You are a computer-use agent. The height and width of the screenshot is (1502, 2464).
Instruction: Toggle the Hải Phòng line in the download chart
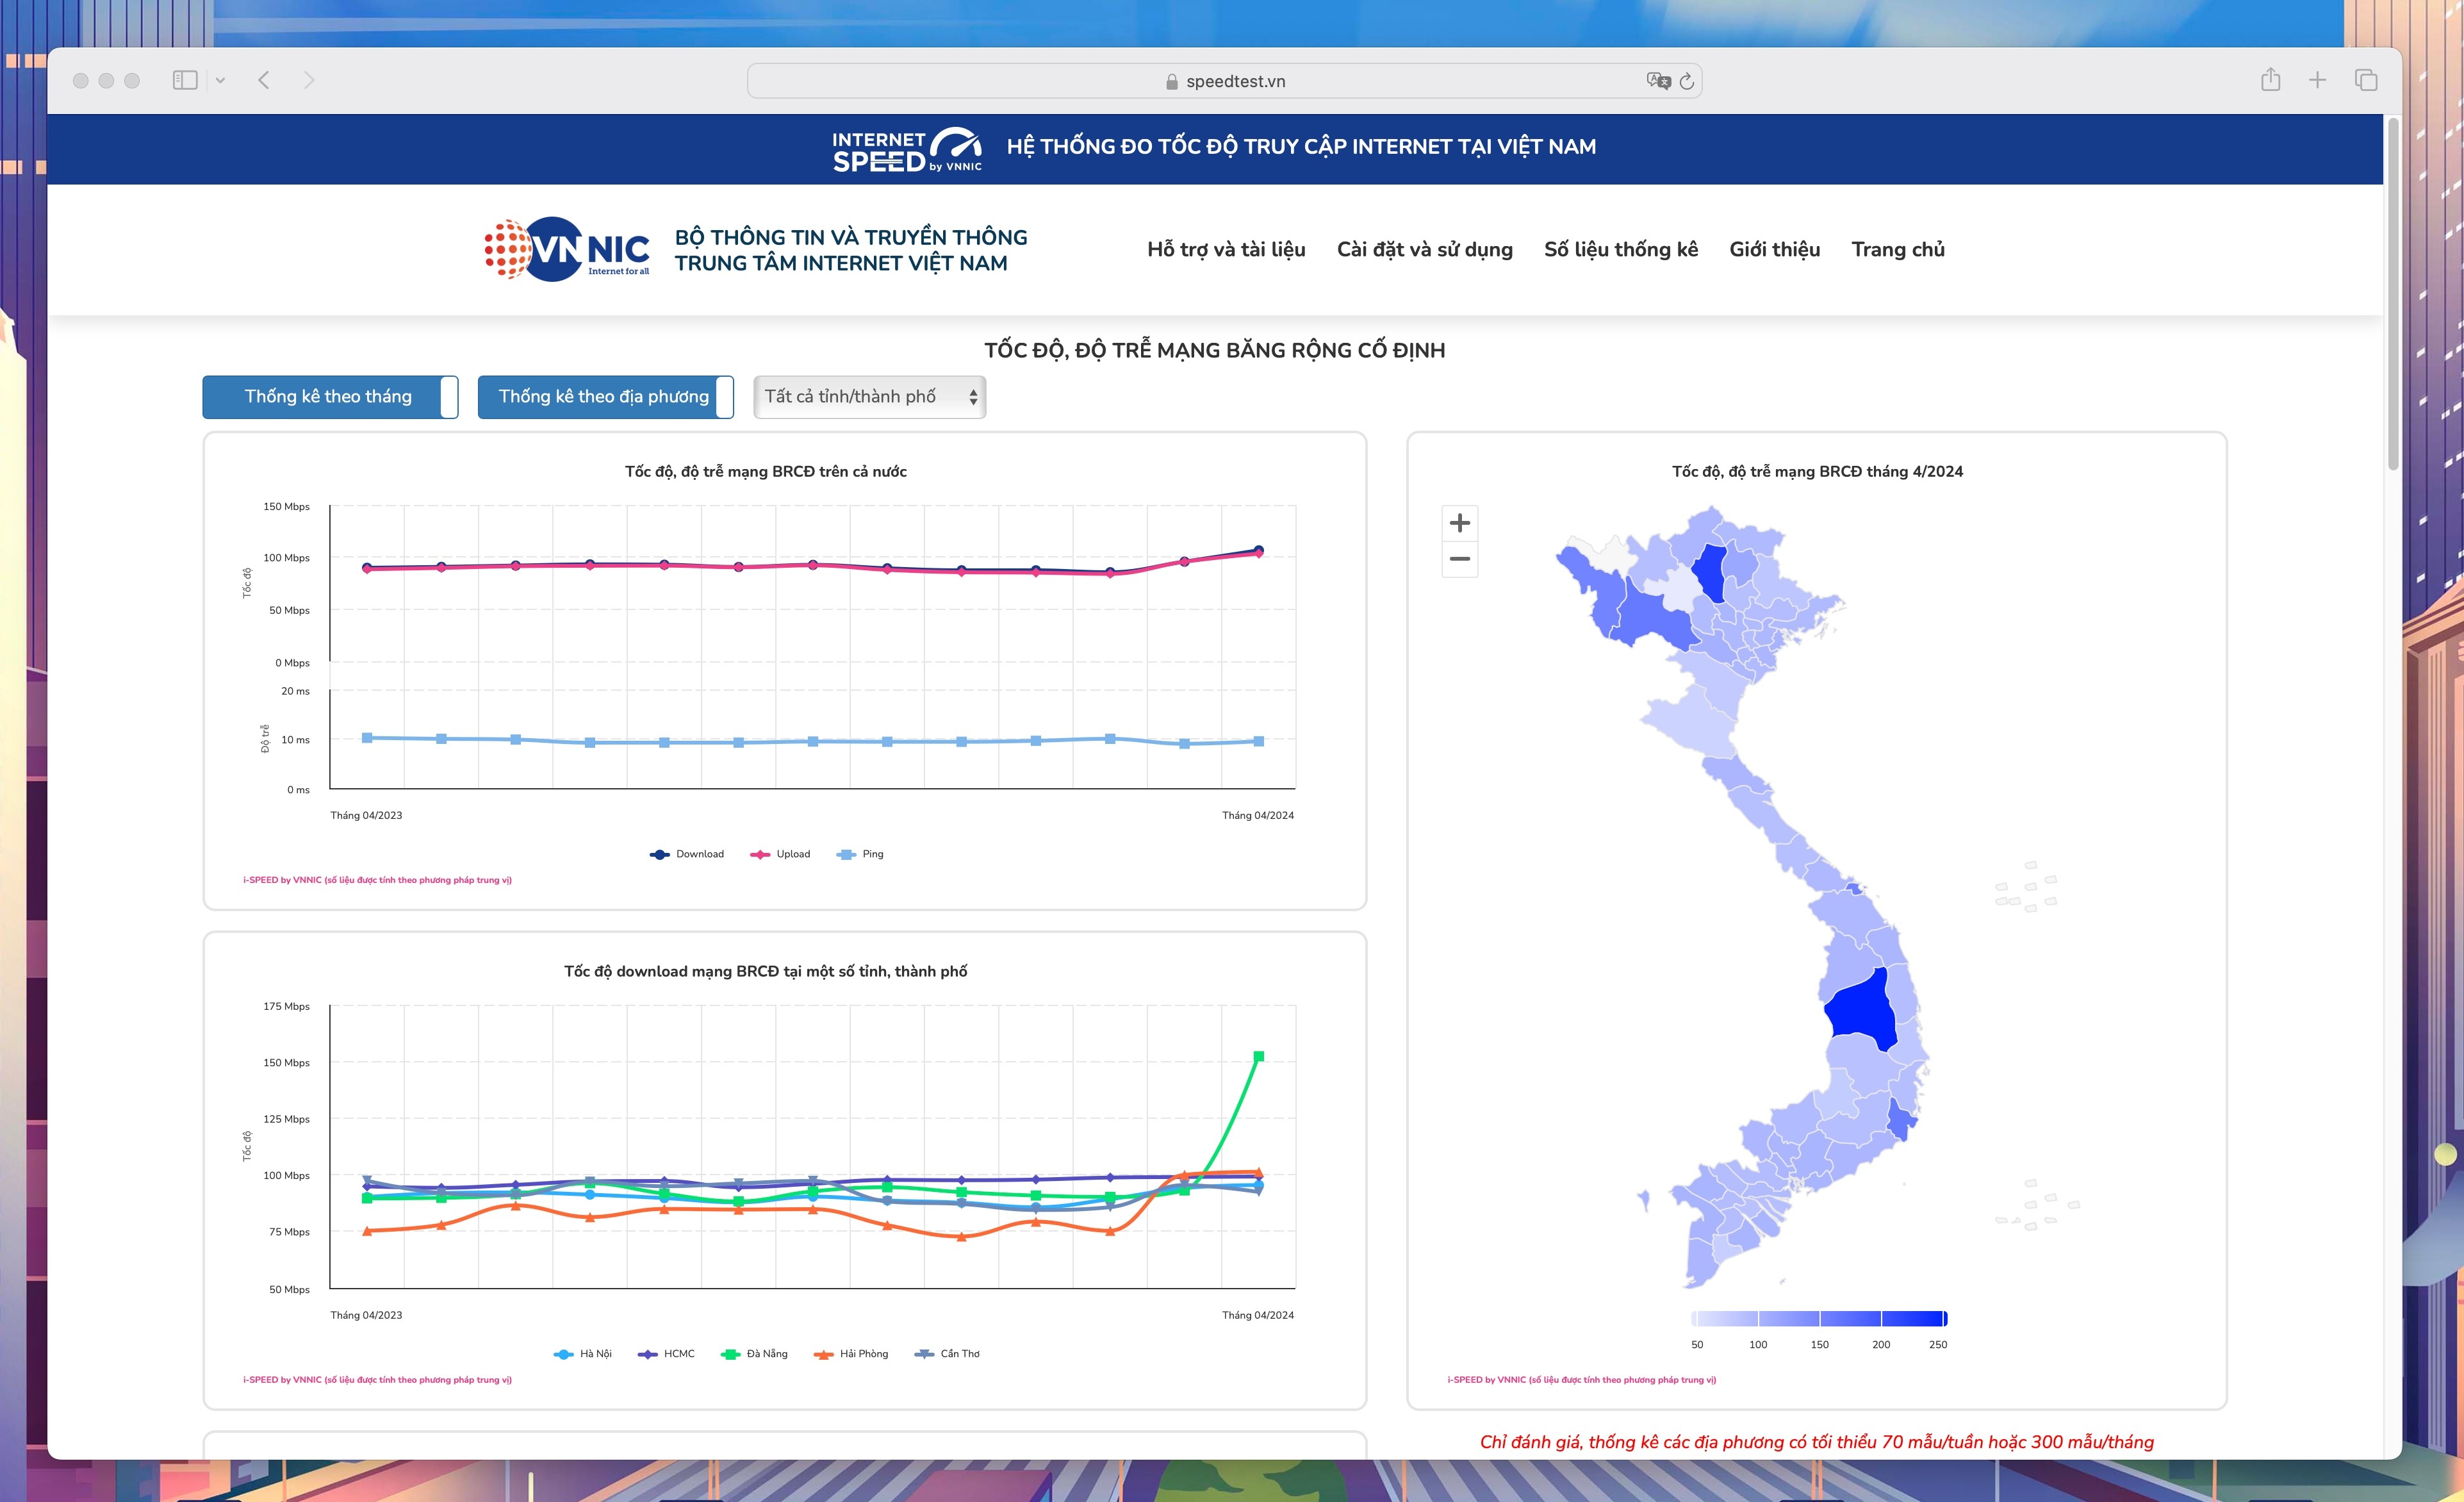(852, 1353)
